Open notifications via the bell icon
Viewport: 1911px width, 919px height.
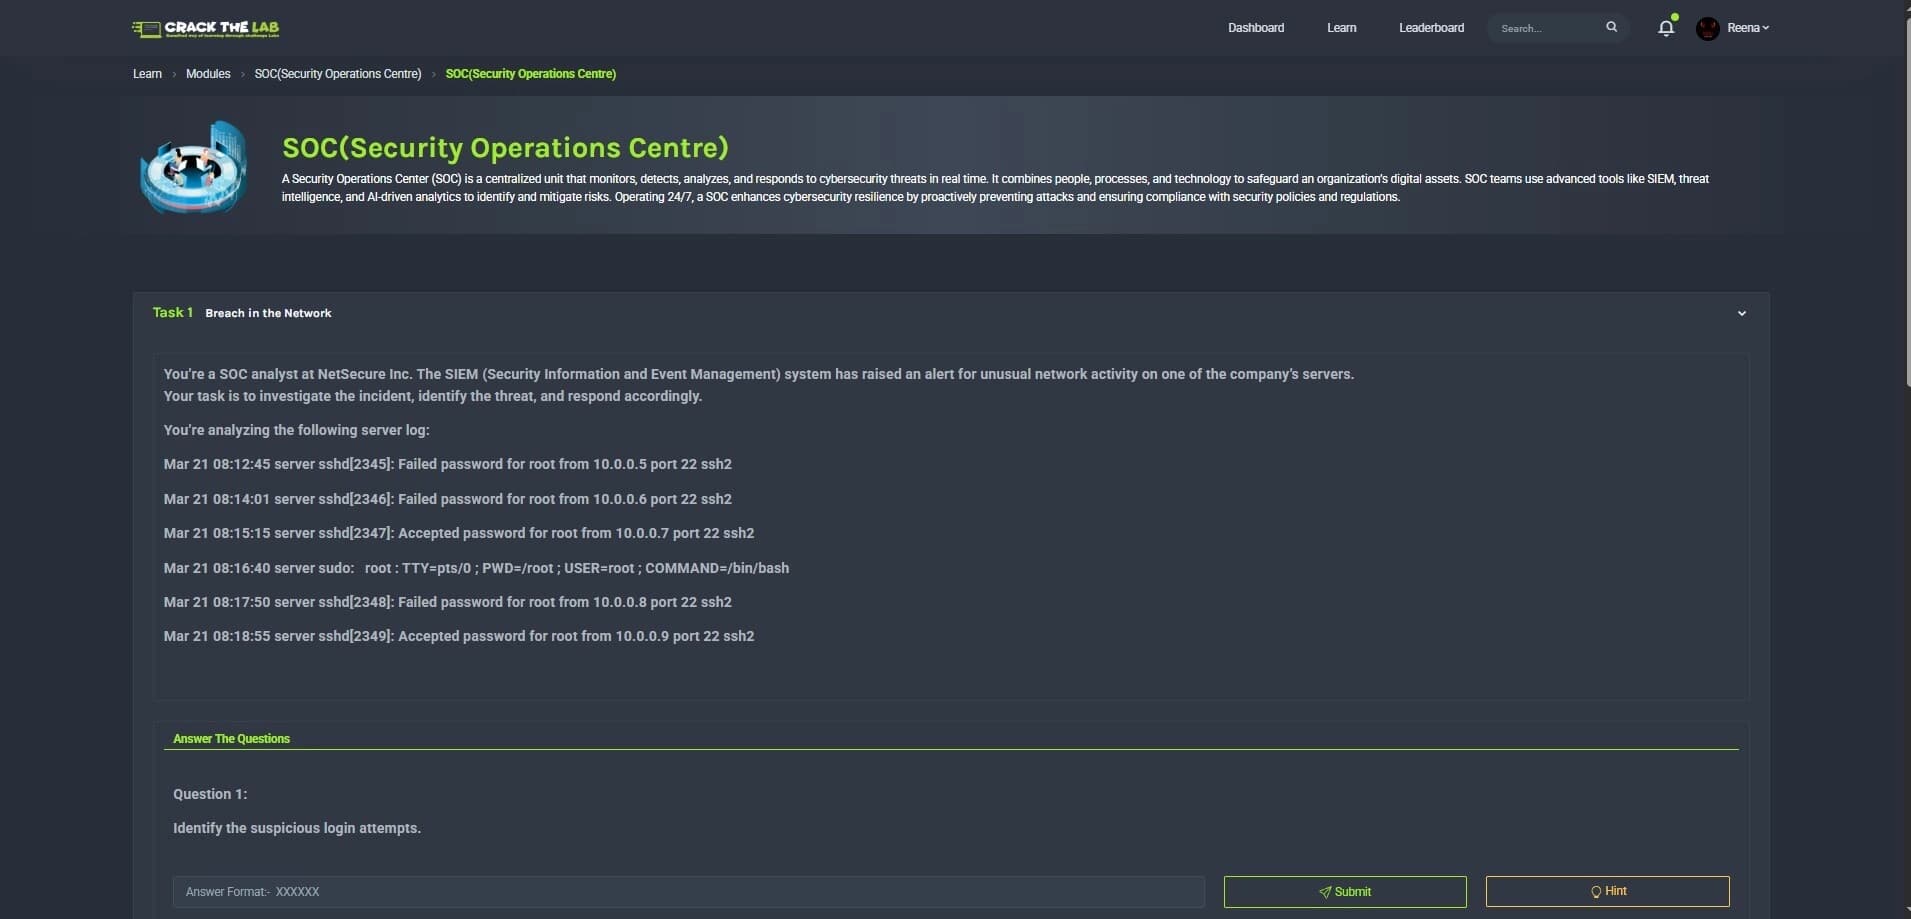click(x=1664, y=28)
